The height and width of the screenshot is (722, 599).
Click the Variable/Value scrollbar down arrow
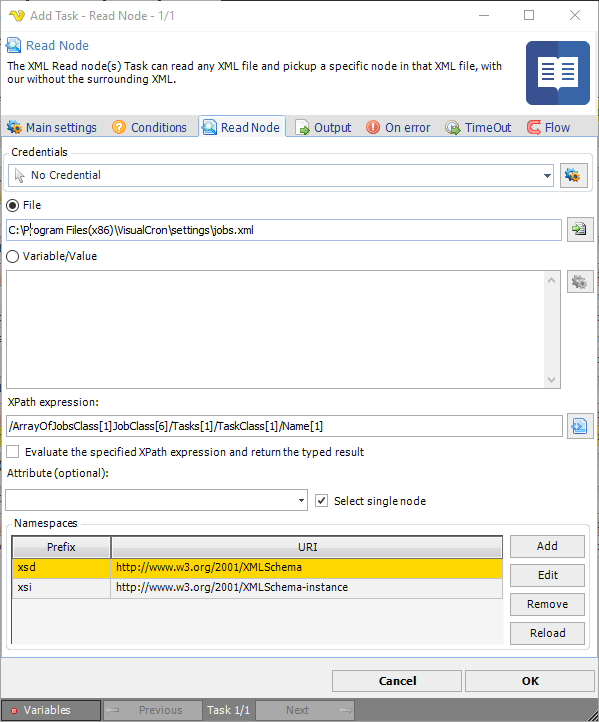[552, 380]
